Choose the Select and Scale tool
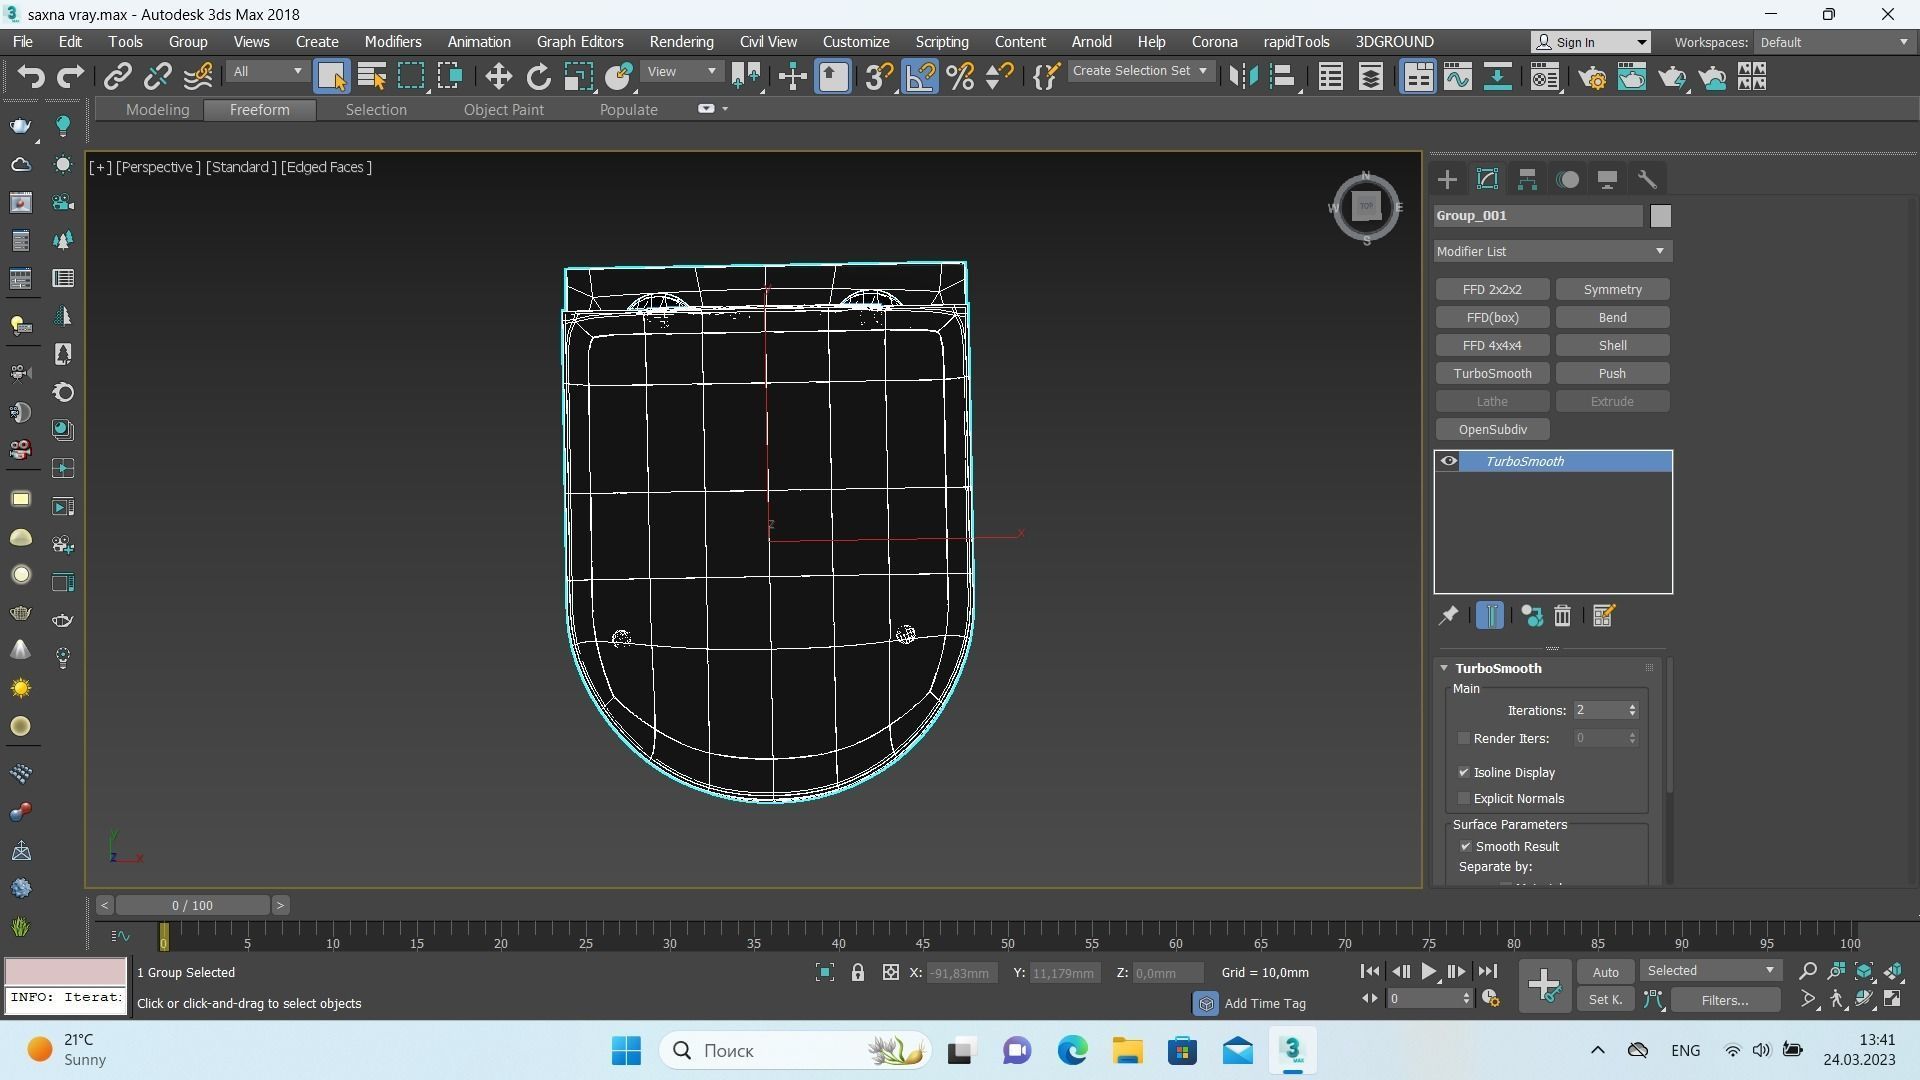Image resolution: width=1920 pixels, height=1080 pixels. pyautogui.click(x=578, y=76)
